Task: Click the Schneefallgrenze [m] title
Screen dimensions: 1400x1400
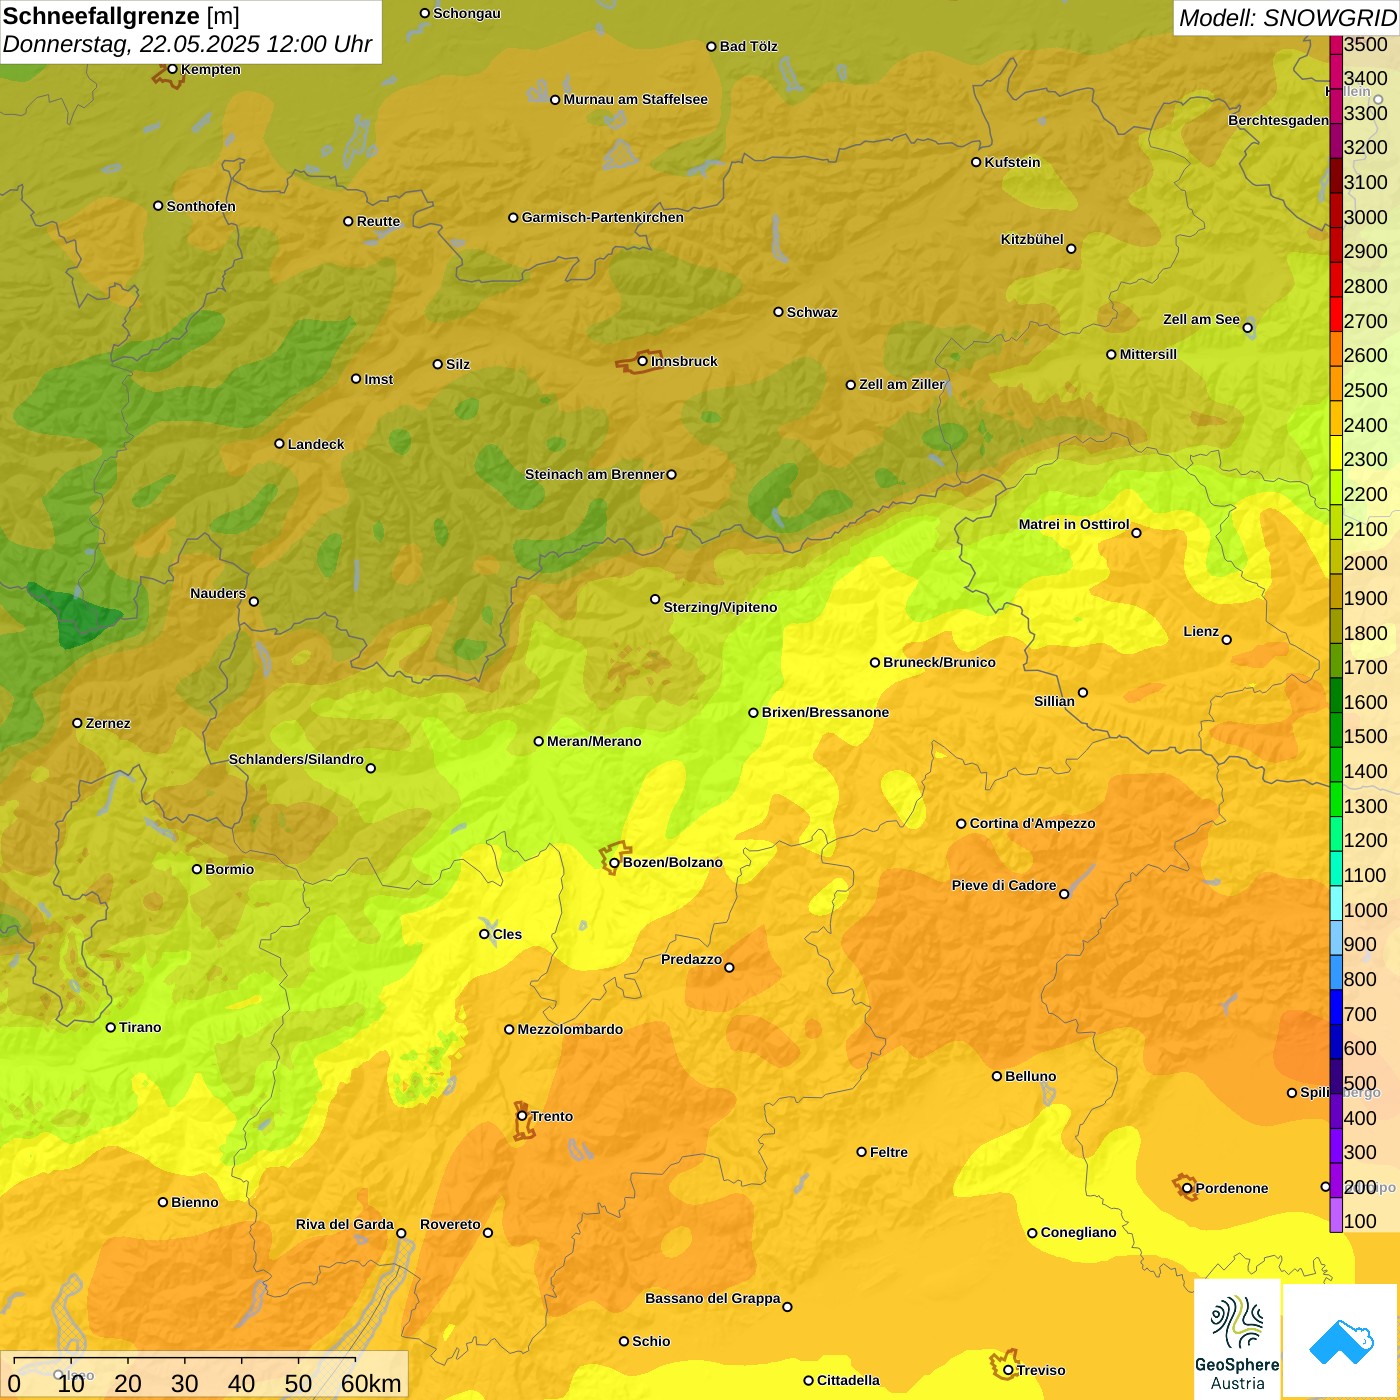Action: [x=121, y=17]
